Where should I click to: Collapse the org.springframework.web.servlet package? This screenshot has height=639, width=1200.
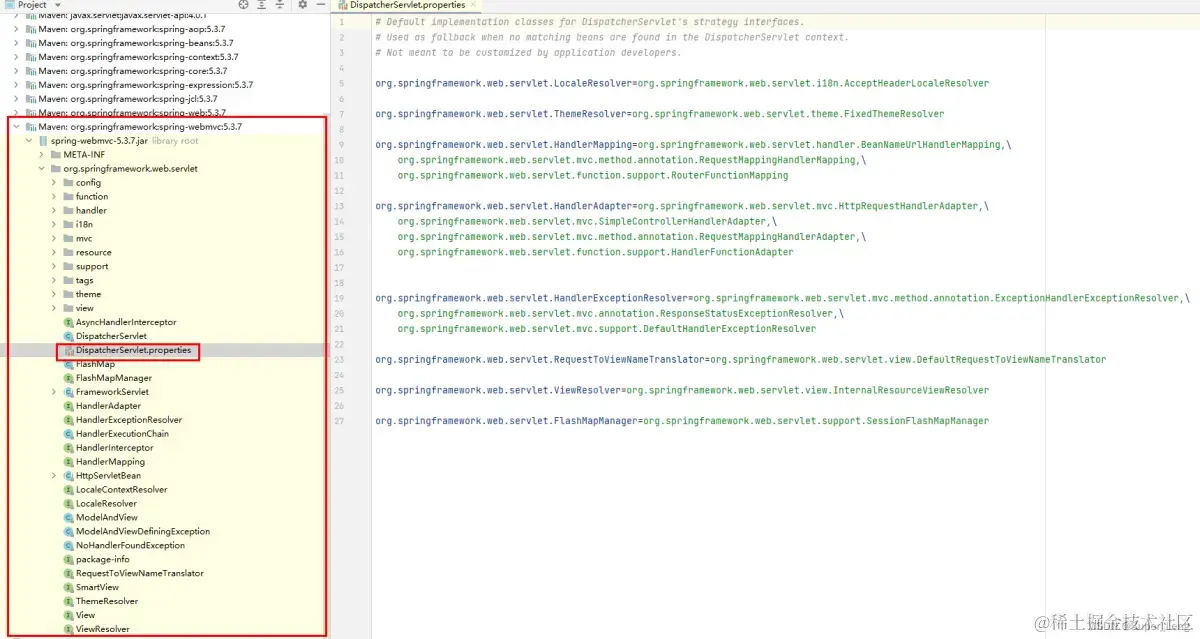click(41, 169)
